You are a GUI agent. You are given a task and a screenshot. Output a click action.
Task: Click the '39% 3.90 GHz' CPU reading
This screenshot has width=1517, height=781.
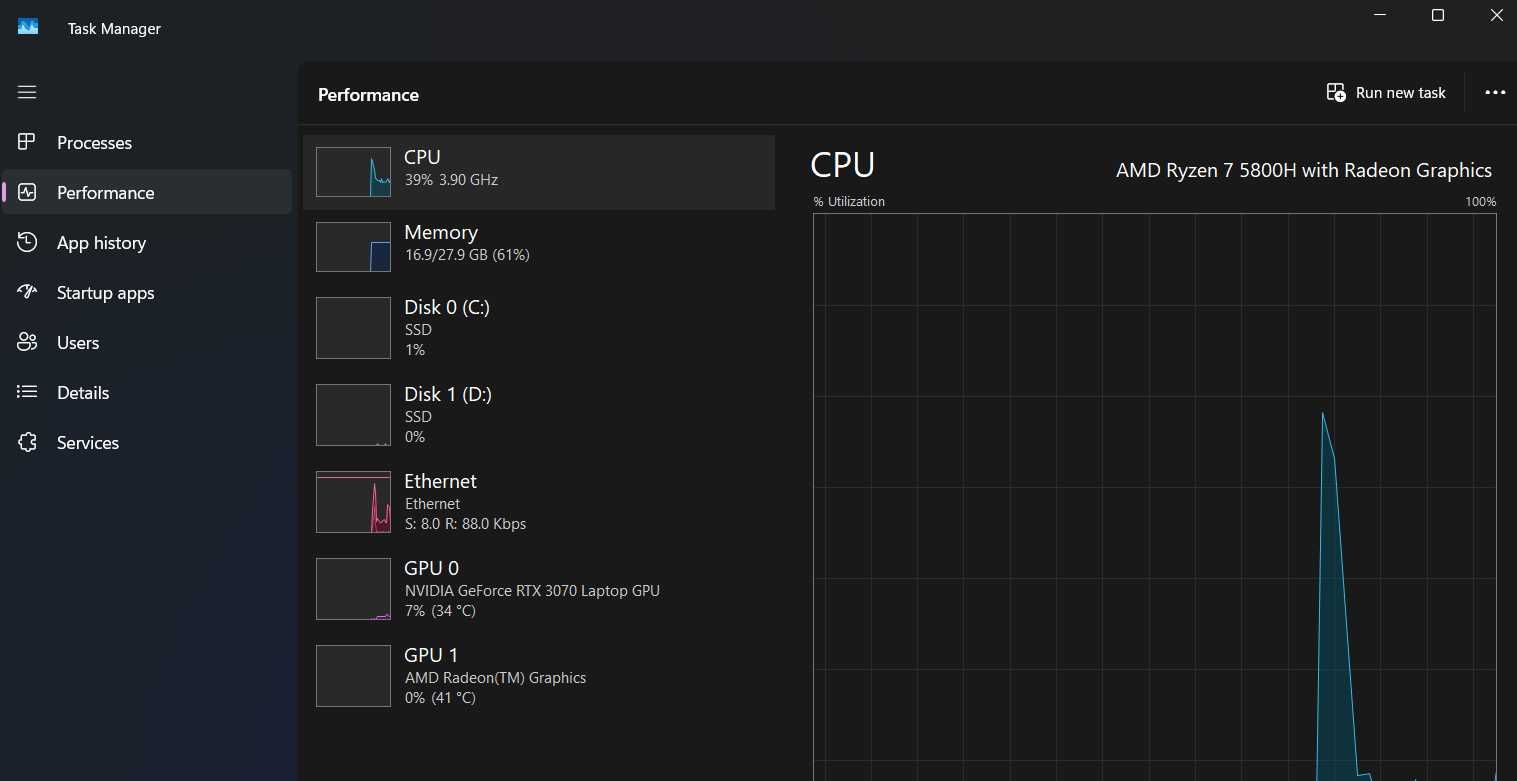(451, 180)
